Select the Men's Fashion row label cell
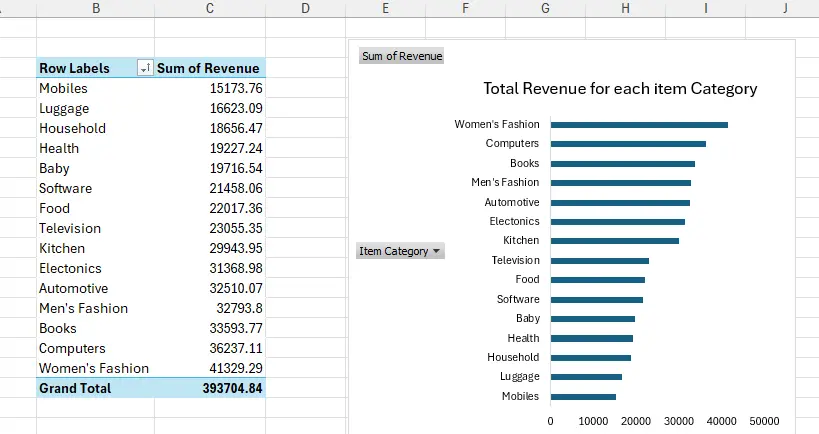Viewport: 819px width, 434px height. (x=83, y=308)
